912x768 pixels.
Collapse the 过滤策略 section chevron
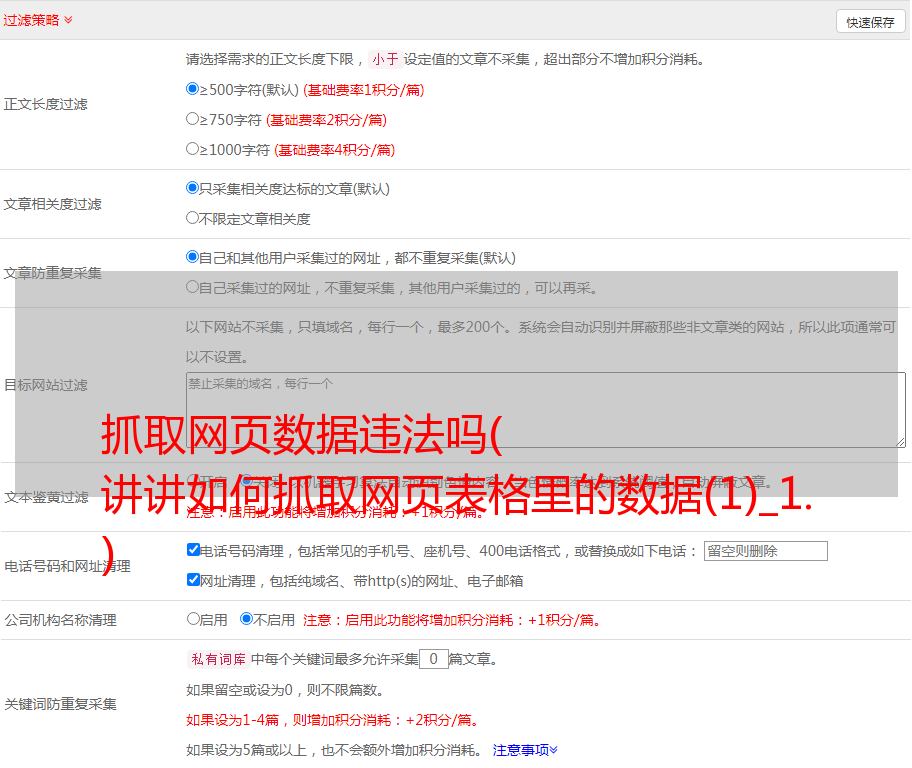click(68, 20)
